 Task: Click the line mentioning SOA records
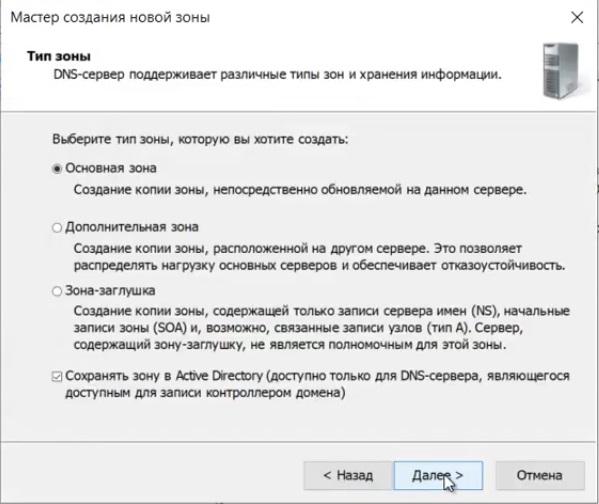pyautogui.click(x=298, y=328)
